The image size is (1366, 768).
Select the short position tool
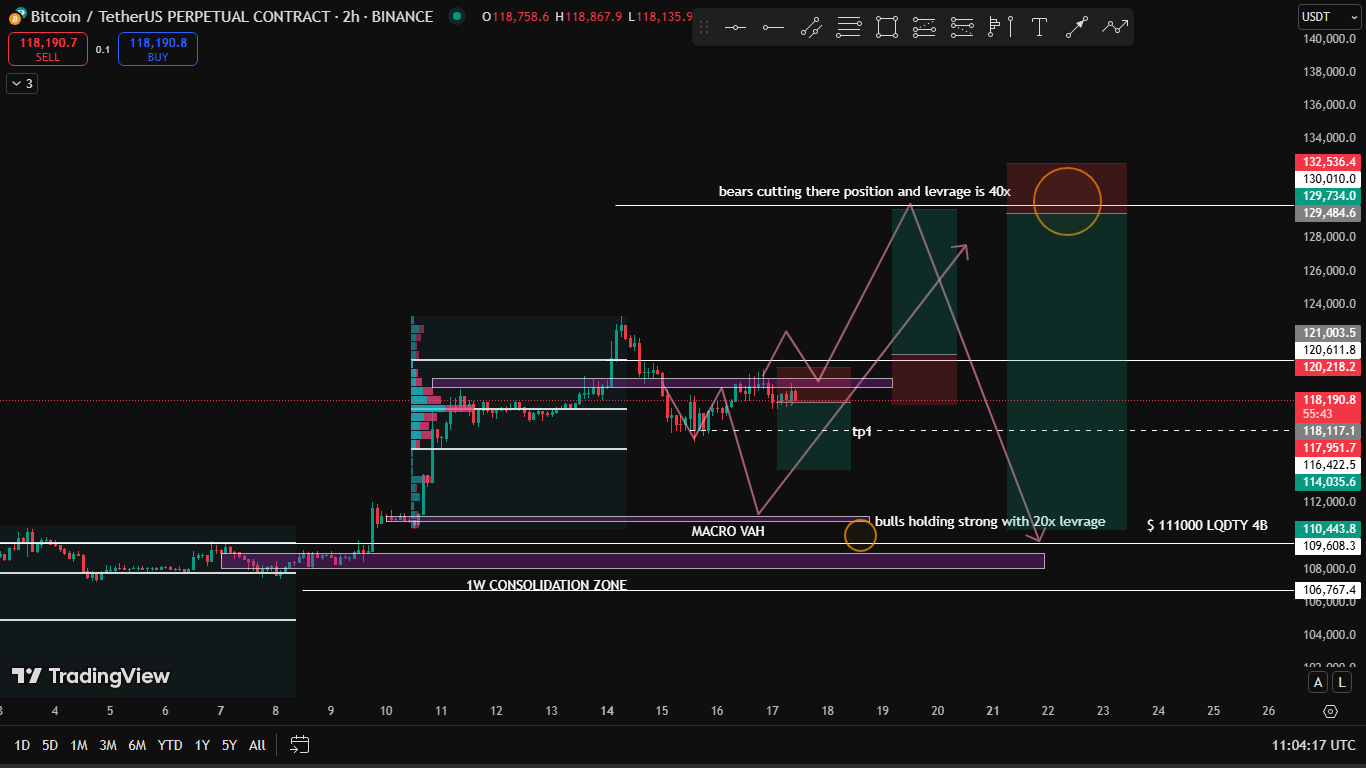click(963, 27)
